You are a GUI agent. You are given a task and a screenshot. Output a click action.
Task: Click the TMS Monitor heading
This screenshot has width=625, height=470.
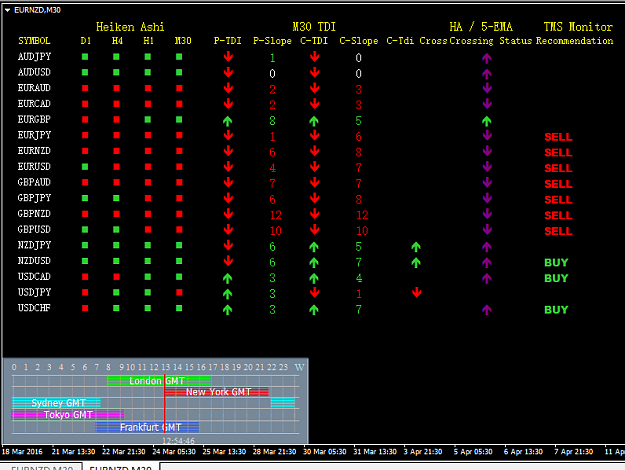pyautogui.click(x=578, y=27)
